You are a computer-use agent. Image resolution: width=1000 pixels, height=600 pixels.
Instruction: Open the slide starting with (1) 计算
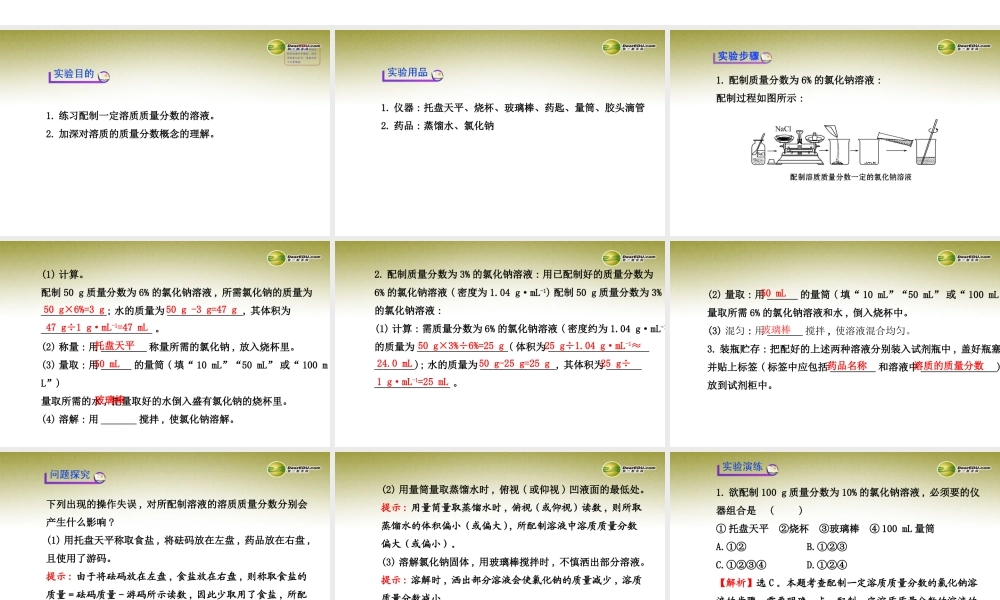165,344
